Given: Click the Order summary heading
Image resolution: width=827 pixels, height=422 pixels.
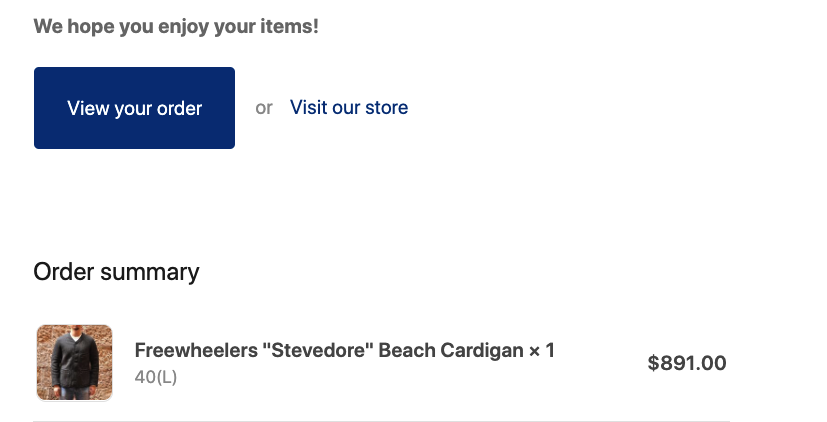Looking at the screenshot, I should point(116,272).
